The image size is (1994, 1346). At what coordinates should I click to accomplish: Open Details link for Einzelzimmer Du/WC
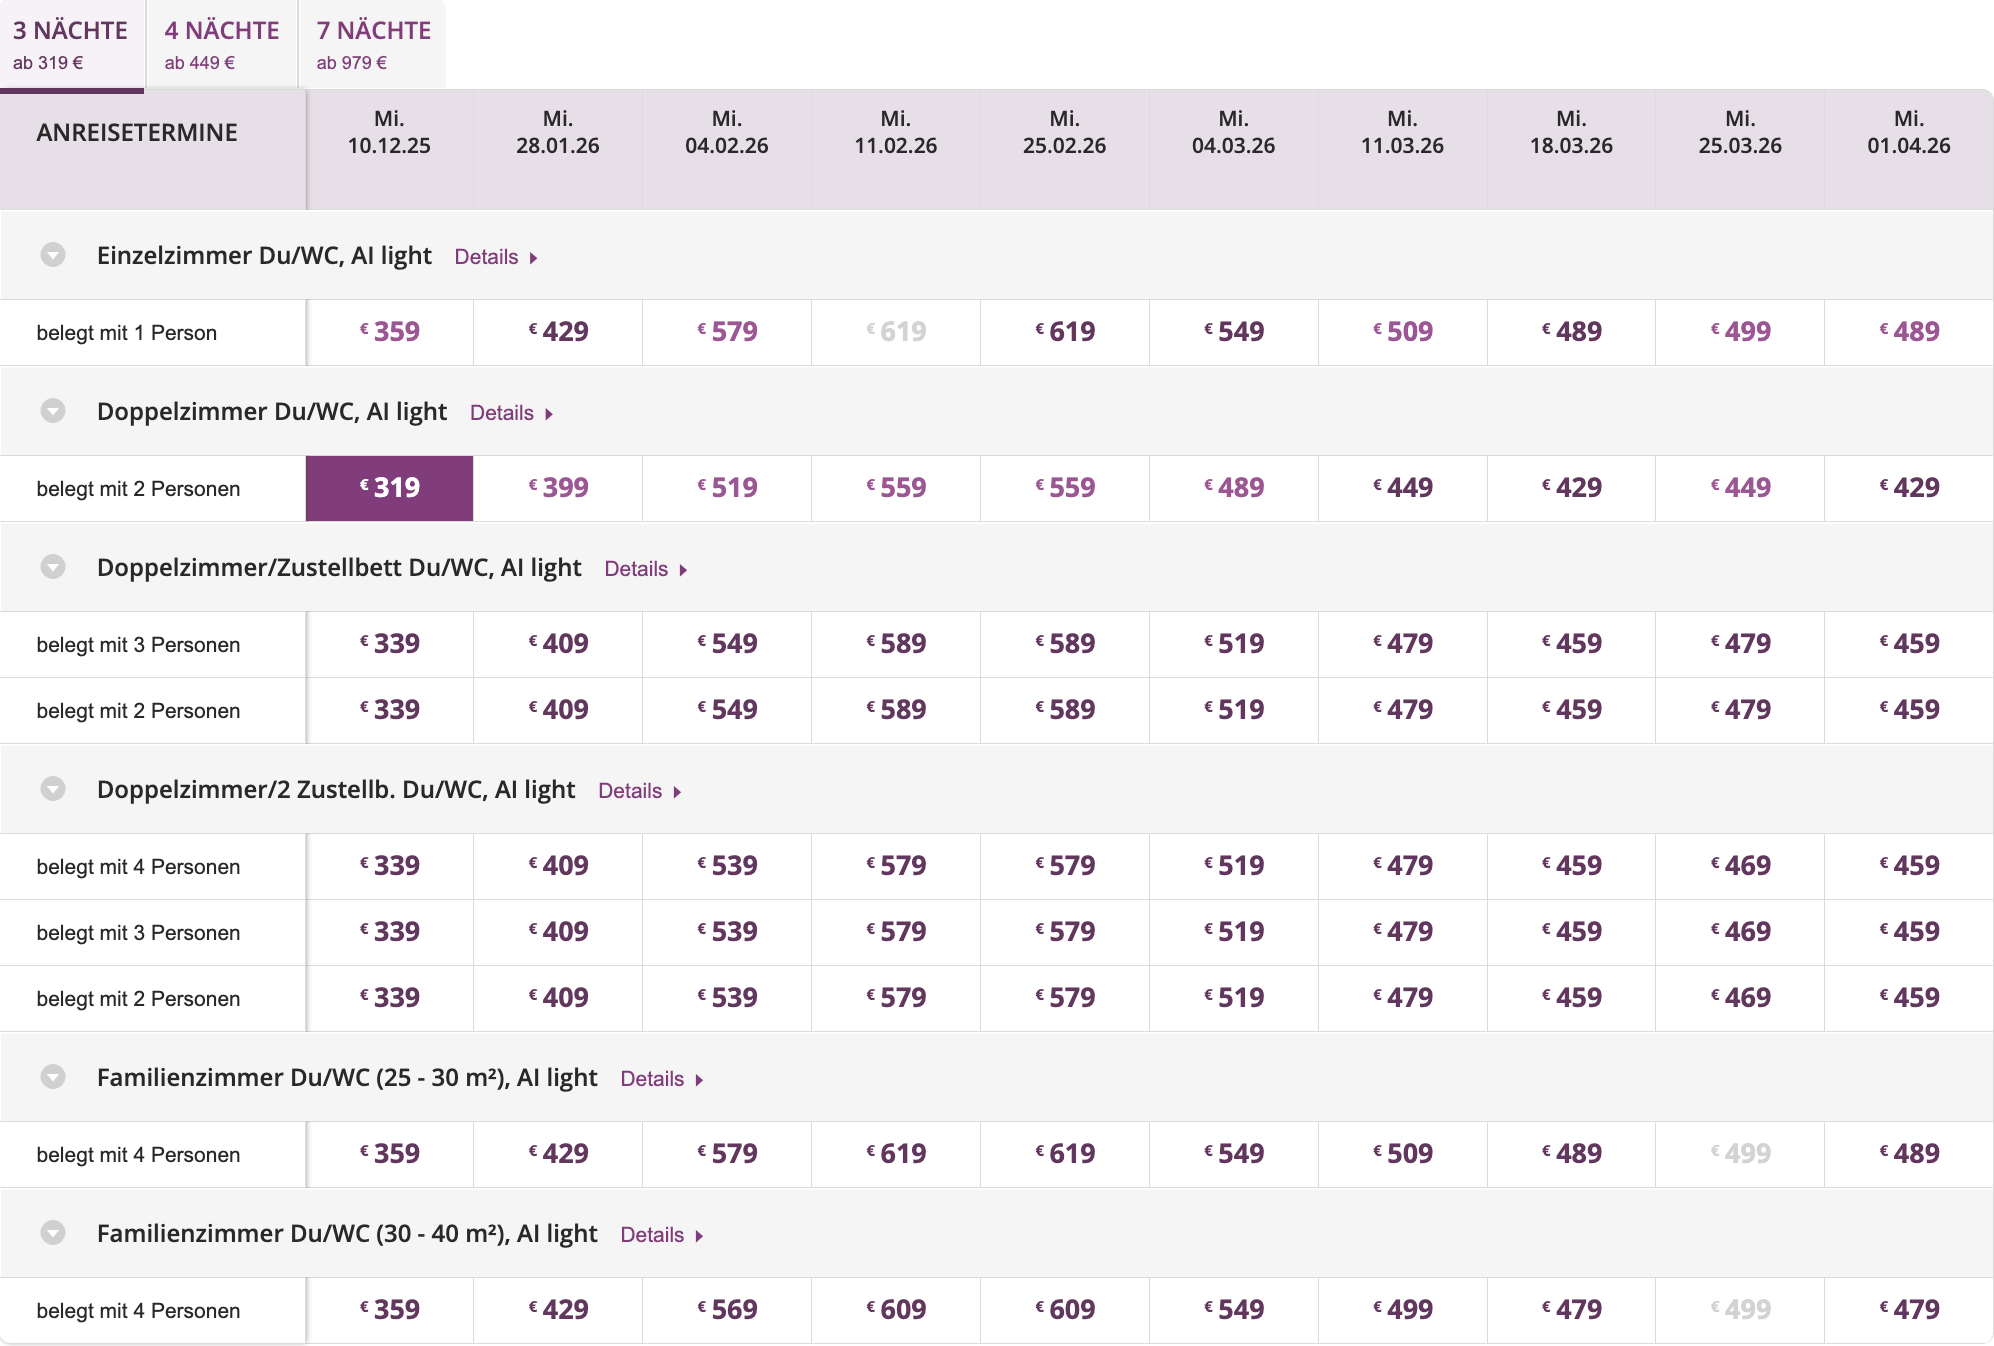(x=495, y=257)
